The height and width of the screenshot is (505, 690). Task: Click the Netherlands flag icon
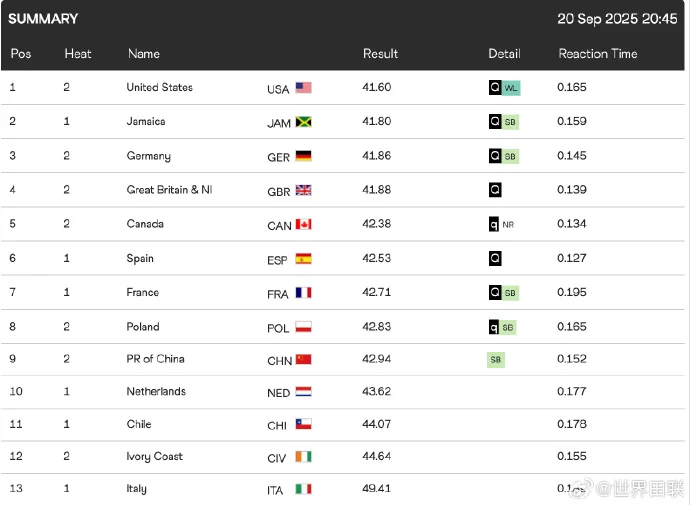(304, 392)
